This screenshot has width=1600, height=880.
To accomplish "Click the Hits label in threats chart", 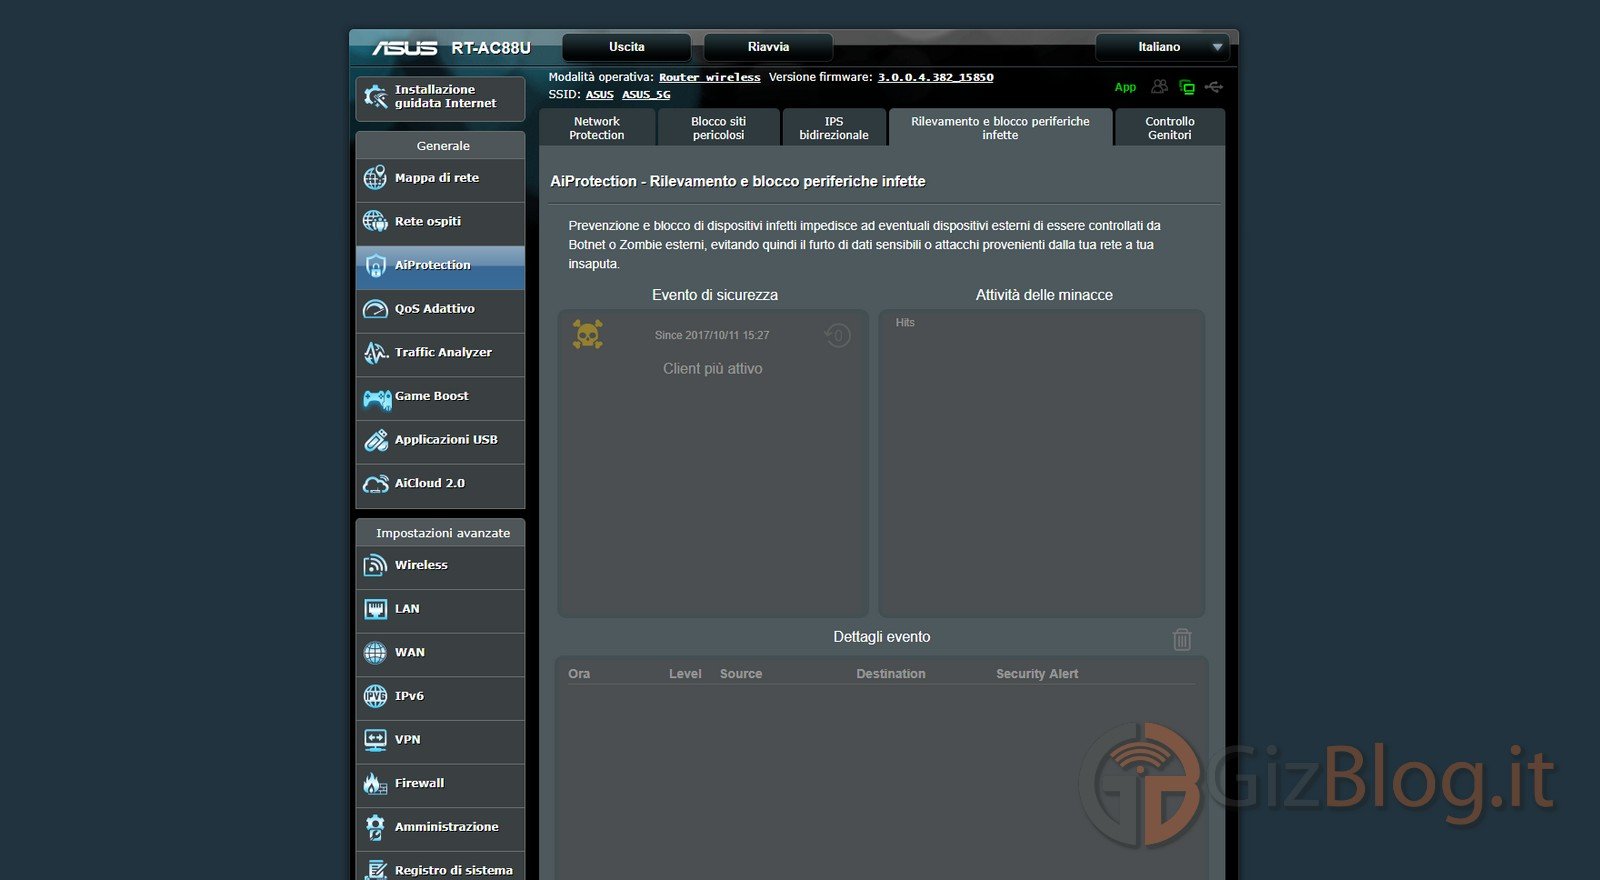I will click(x=905, y=323).
